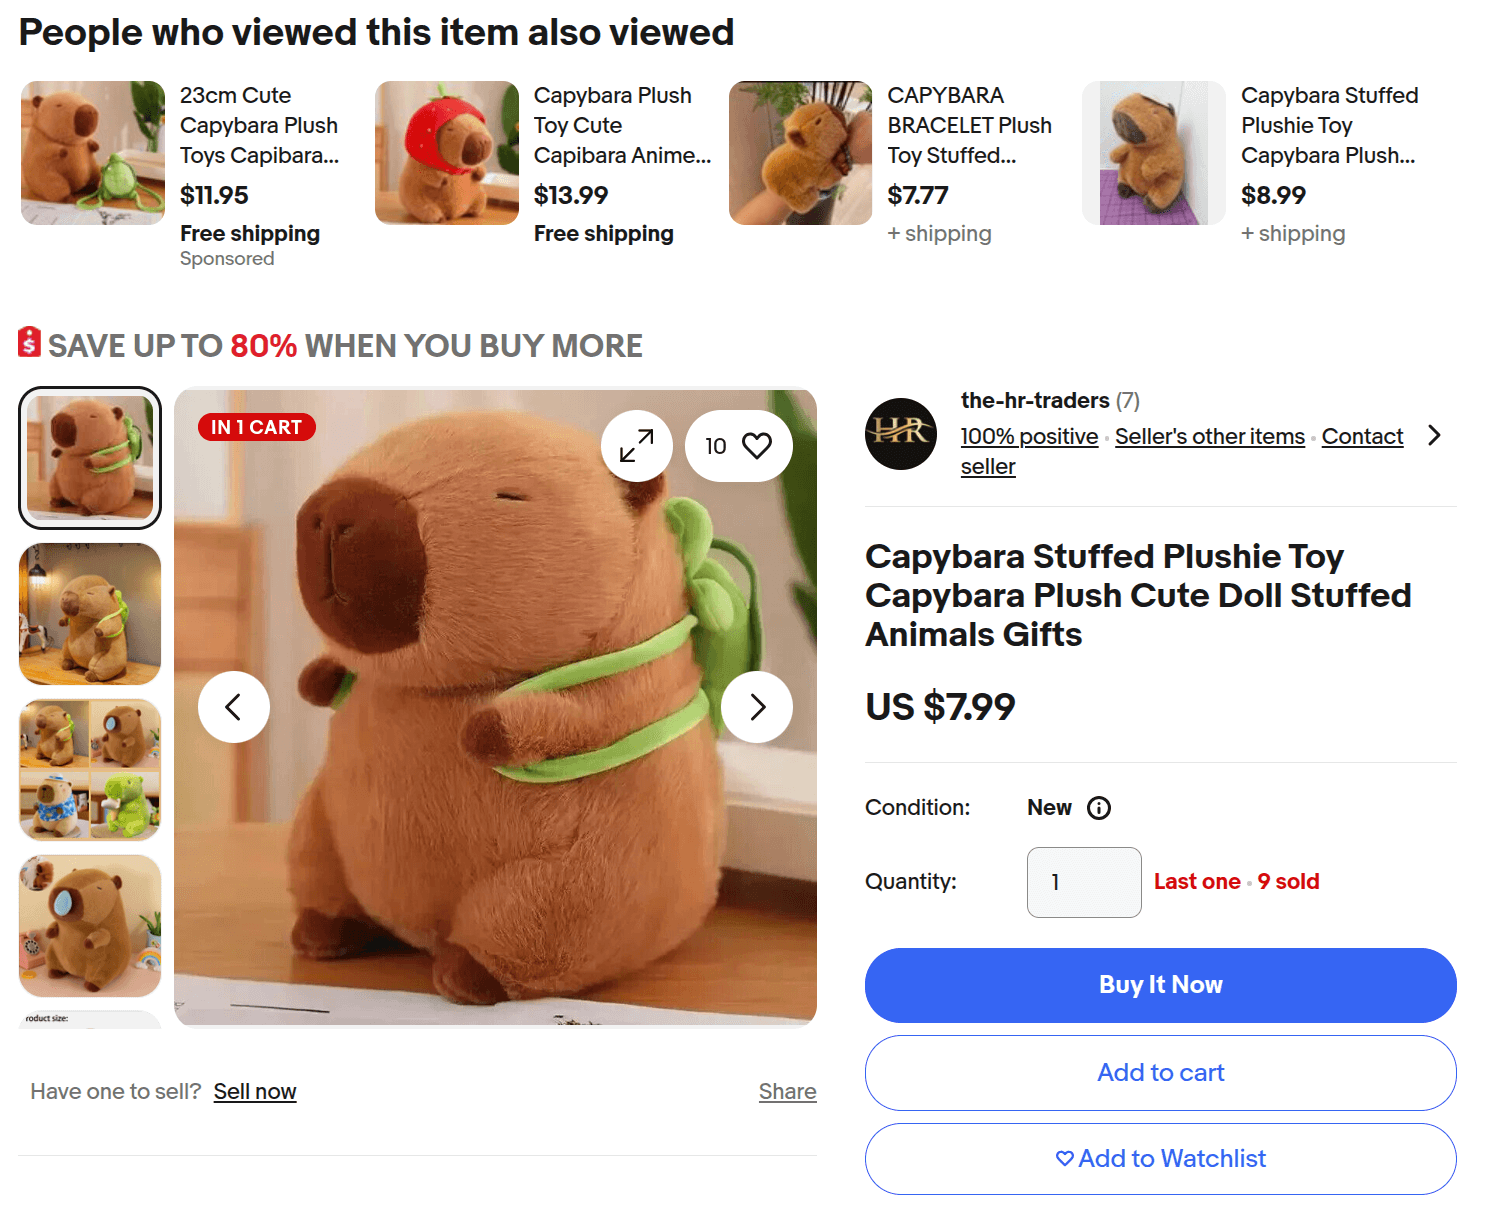
Task: Select the second capybara thumbnail on shelf
Action: coord(90,614)
